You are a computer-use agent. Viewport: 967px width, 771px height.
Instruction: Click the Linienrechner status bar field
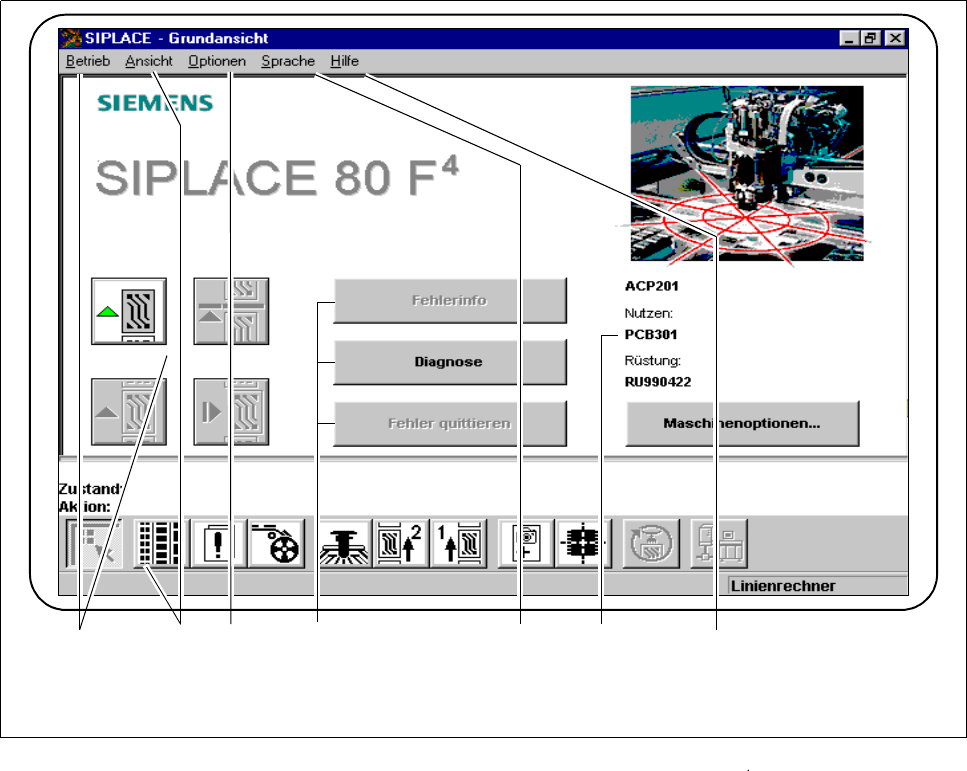tap(817, 585)
